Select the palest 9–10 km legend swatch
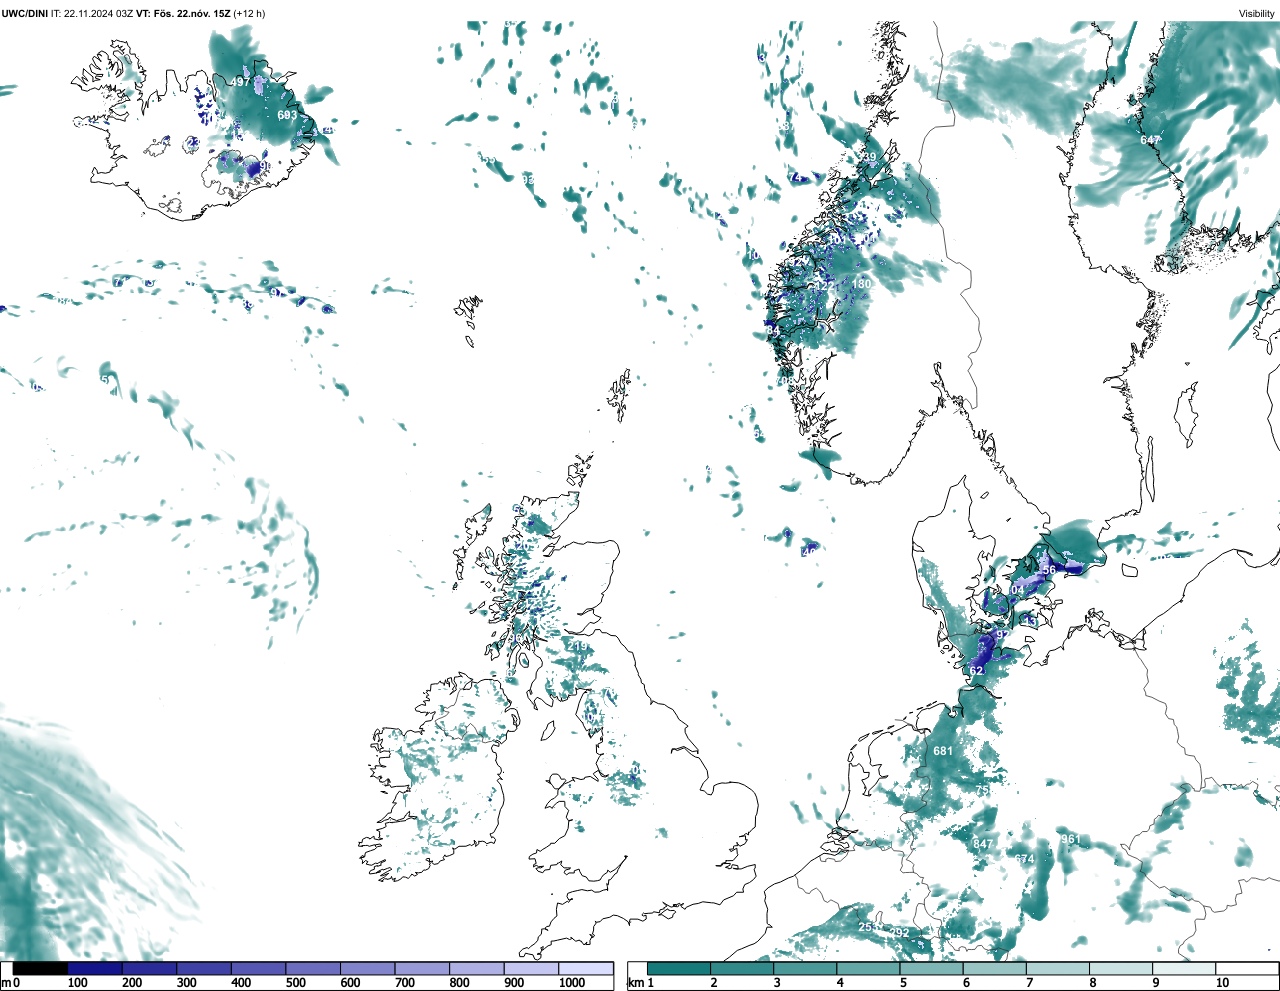 click(1184, 968)
